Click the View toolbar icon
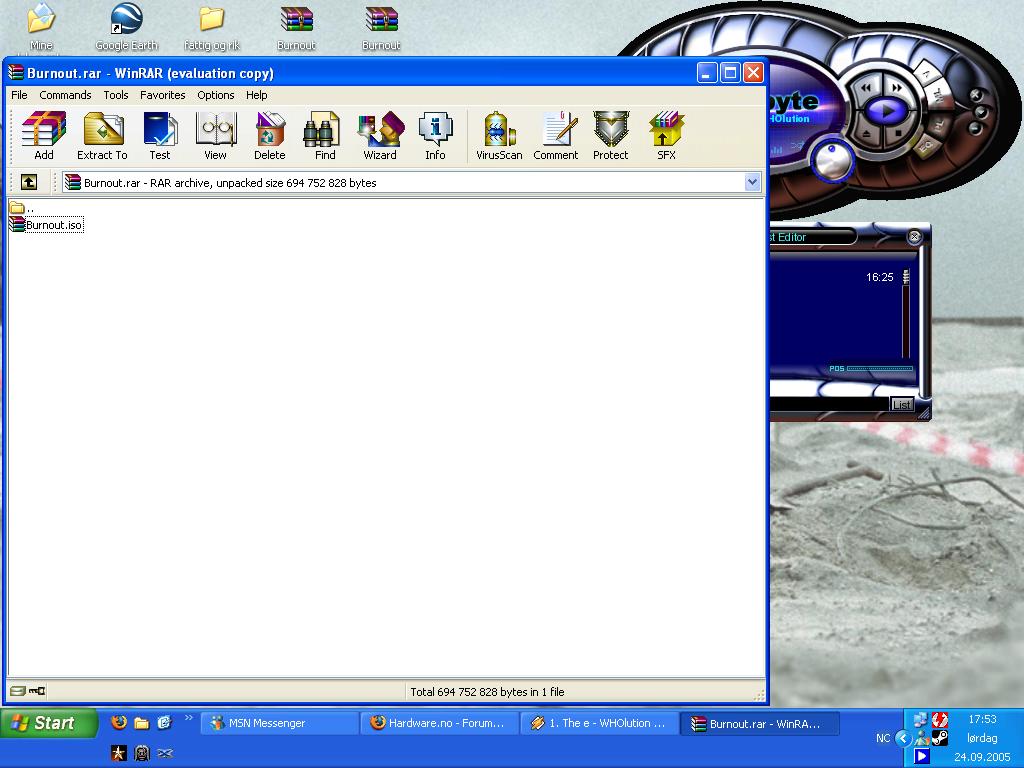This screenshot has height=768, width=1024. coord(216,136)
